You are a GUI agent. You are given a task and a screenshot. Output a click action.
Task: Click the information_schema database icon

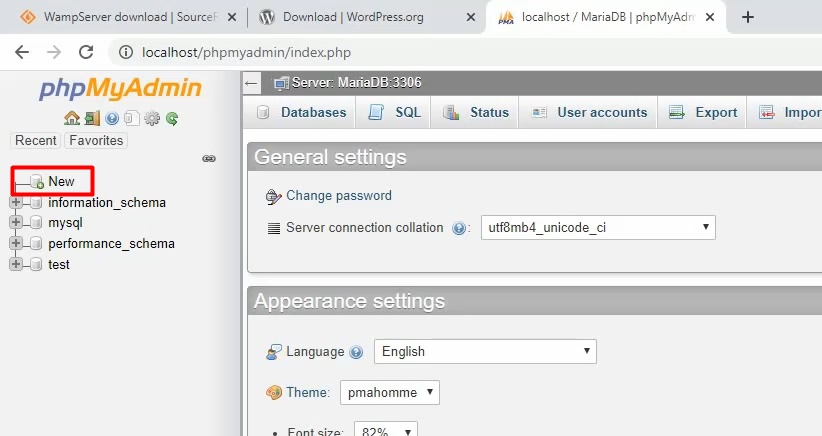click(x=36, y=202)
